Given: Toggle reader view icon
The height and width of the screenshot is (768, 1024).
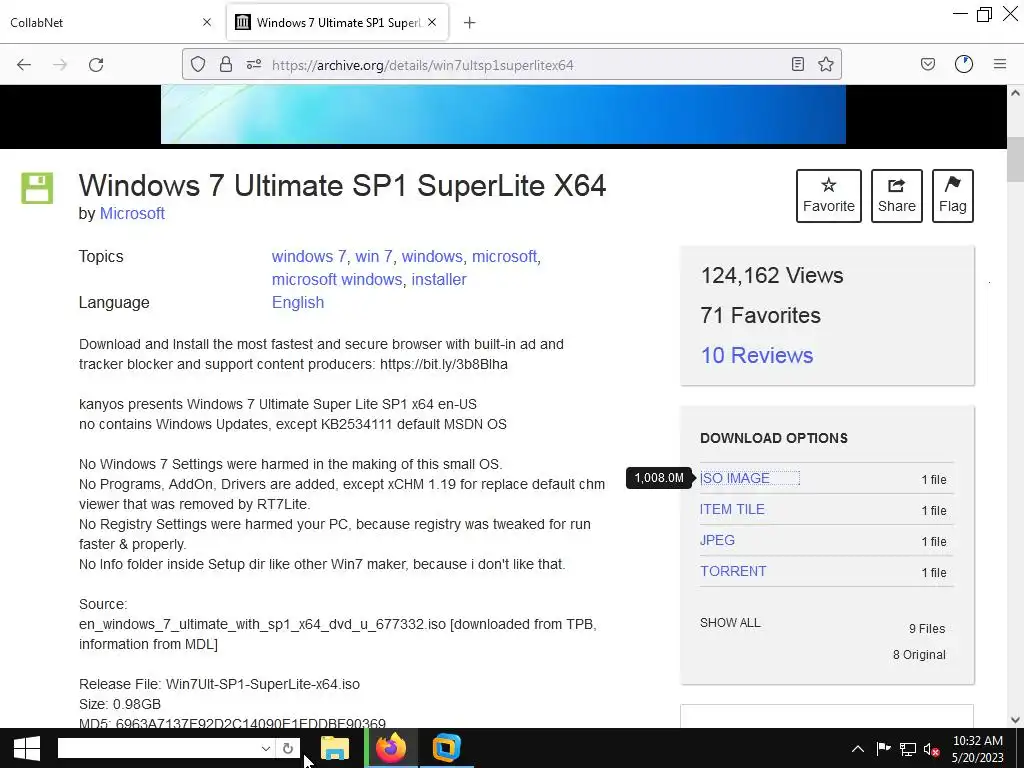Looking at the screenshot, I should [x=797, y=64].
